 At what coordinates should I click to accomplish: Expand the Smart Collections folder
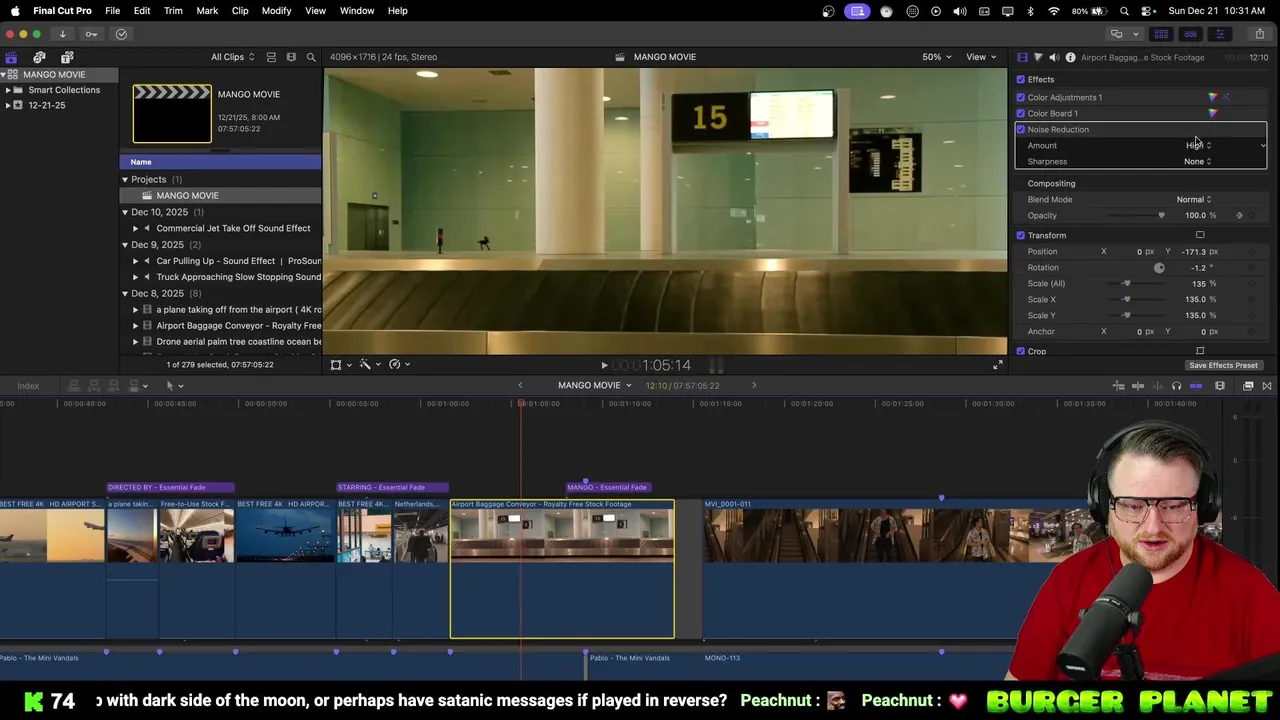click(x=8, y=90)
